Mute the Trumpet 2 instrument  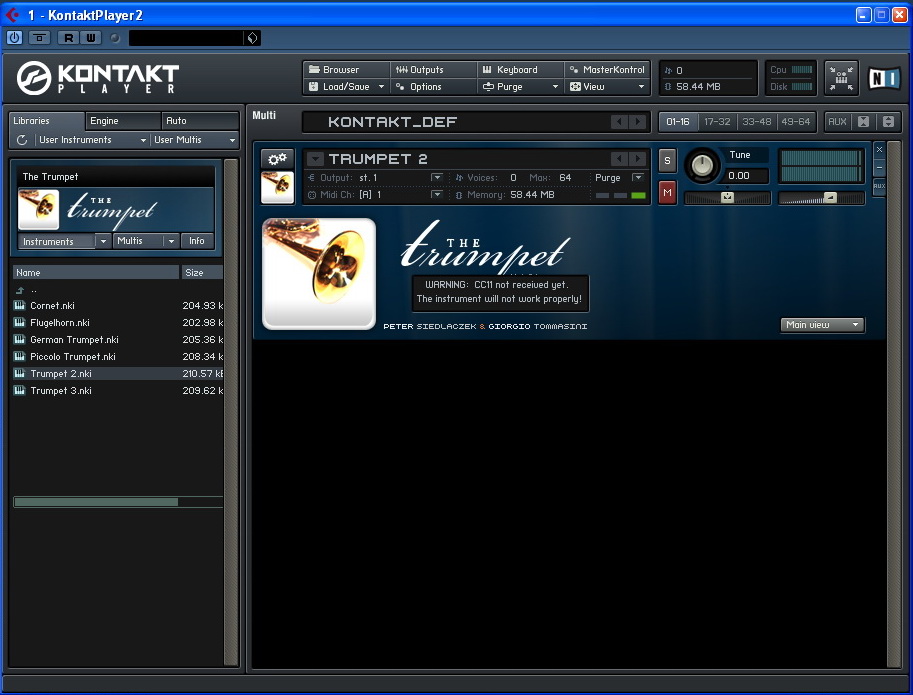click(667, 193)
